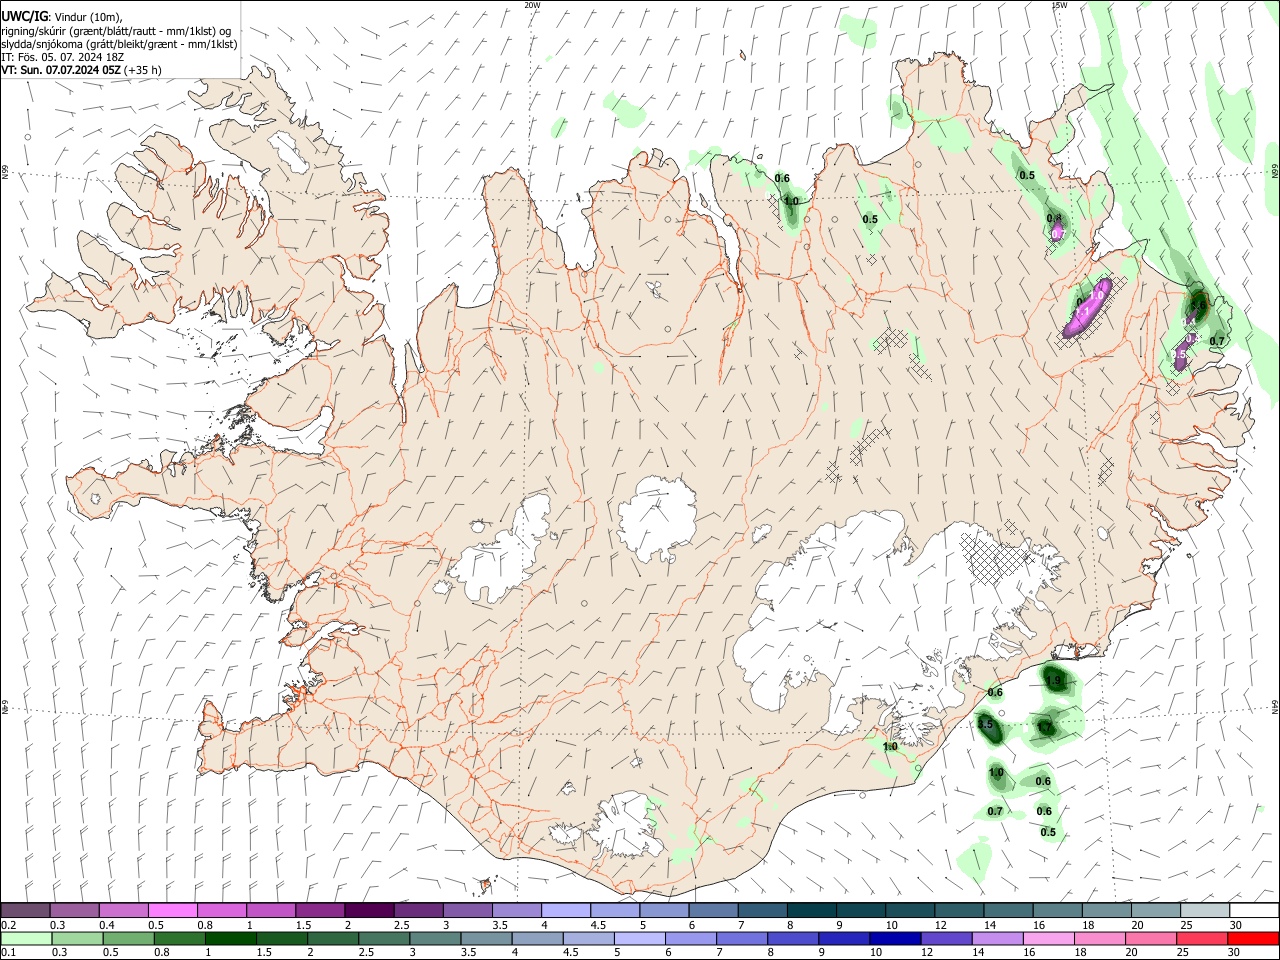Click the 15W longitude label

(x=1059, y=5)
